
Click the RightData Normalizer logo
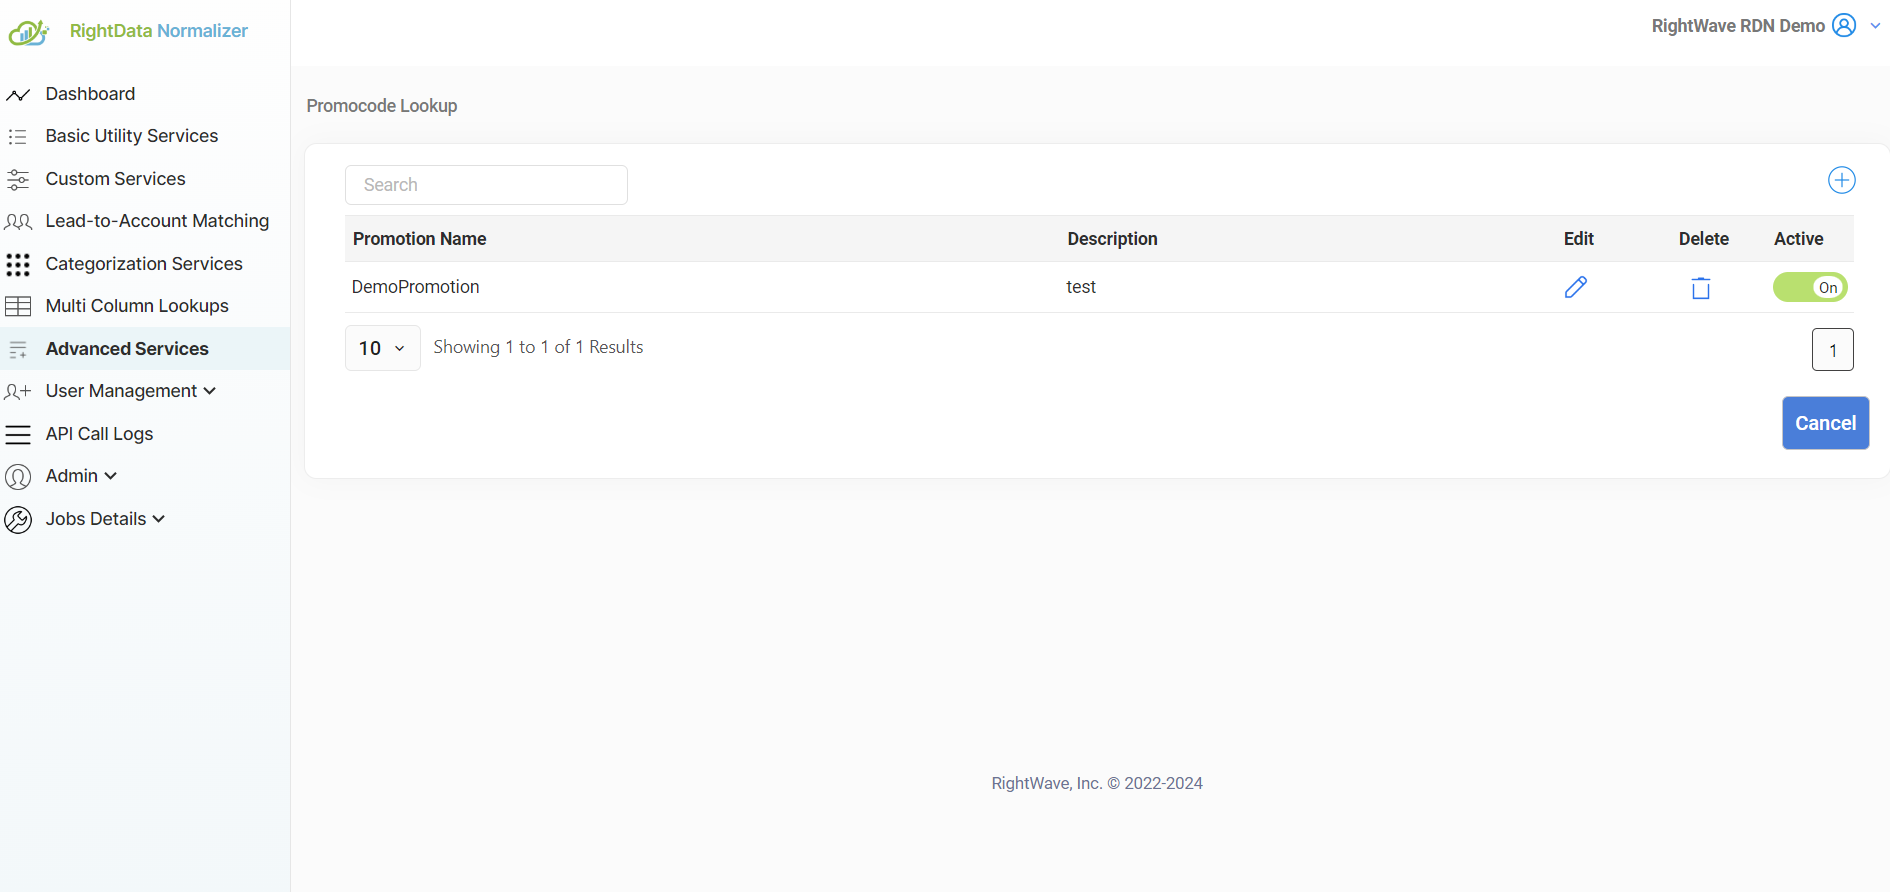tap(29, 33)
